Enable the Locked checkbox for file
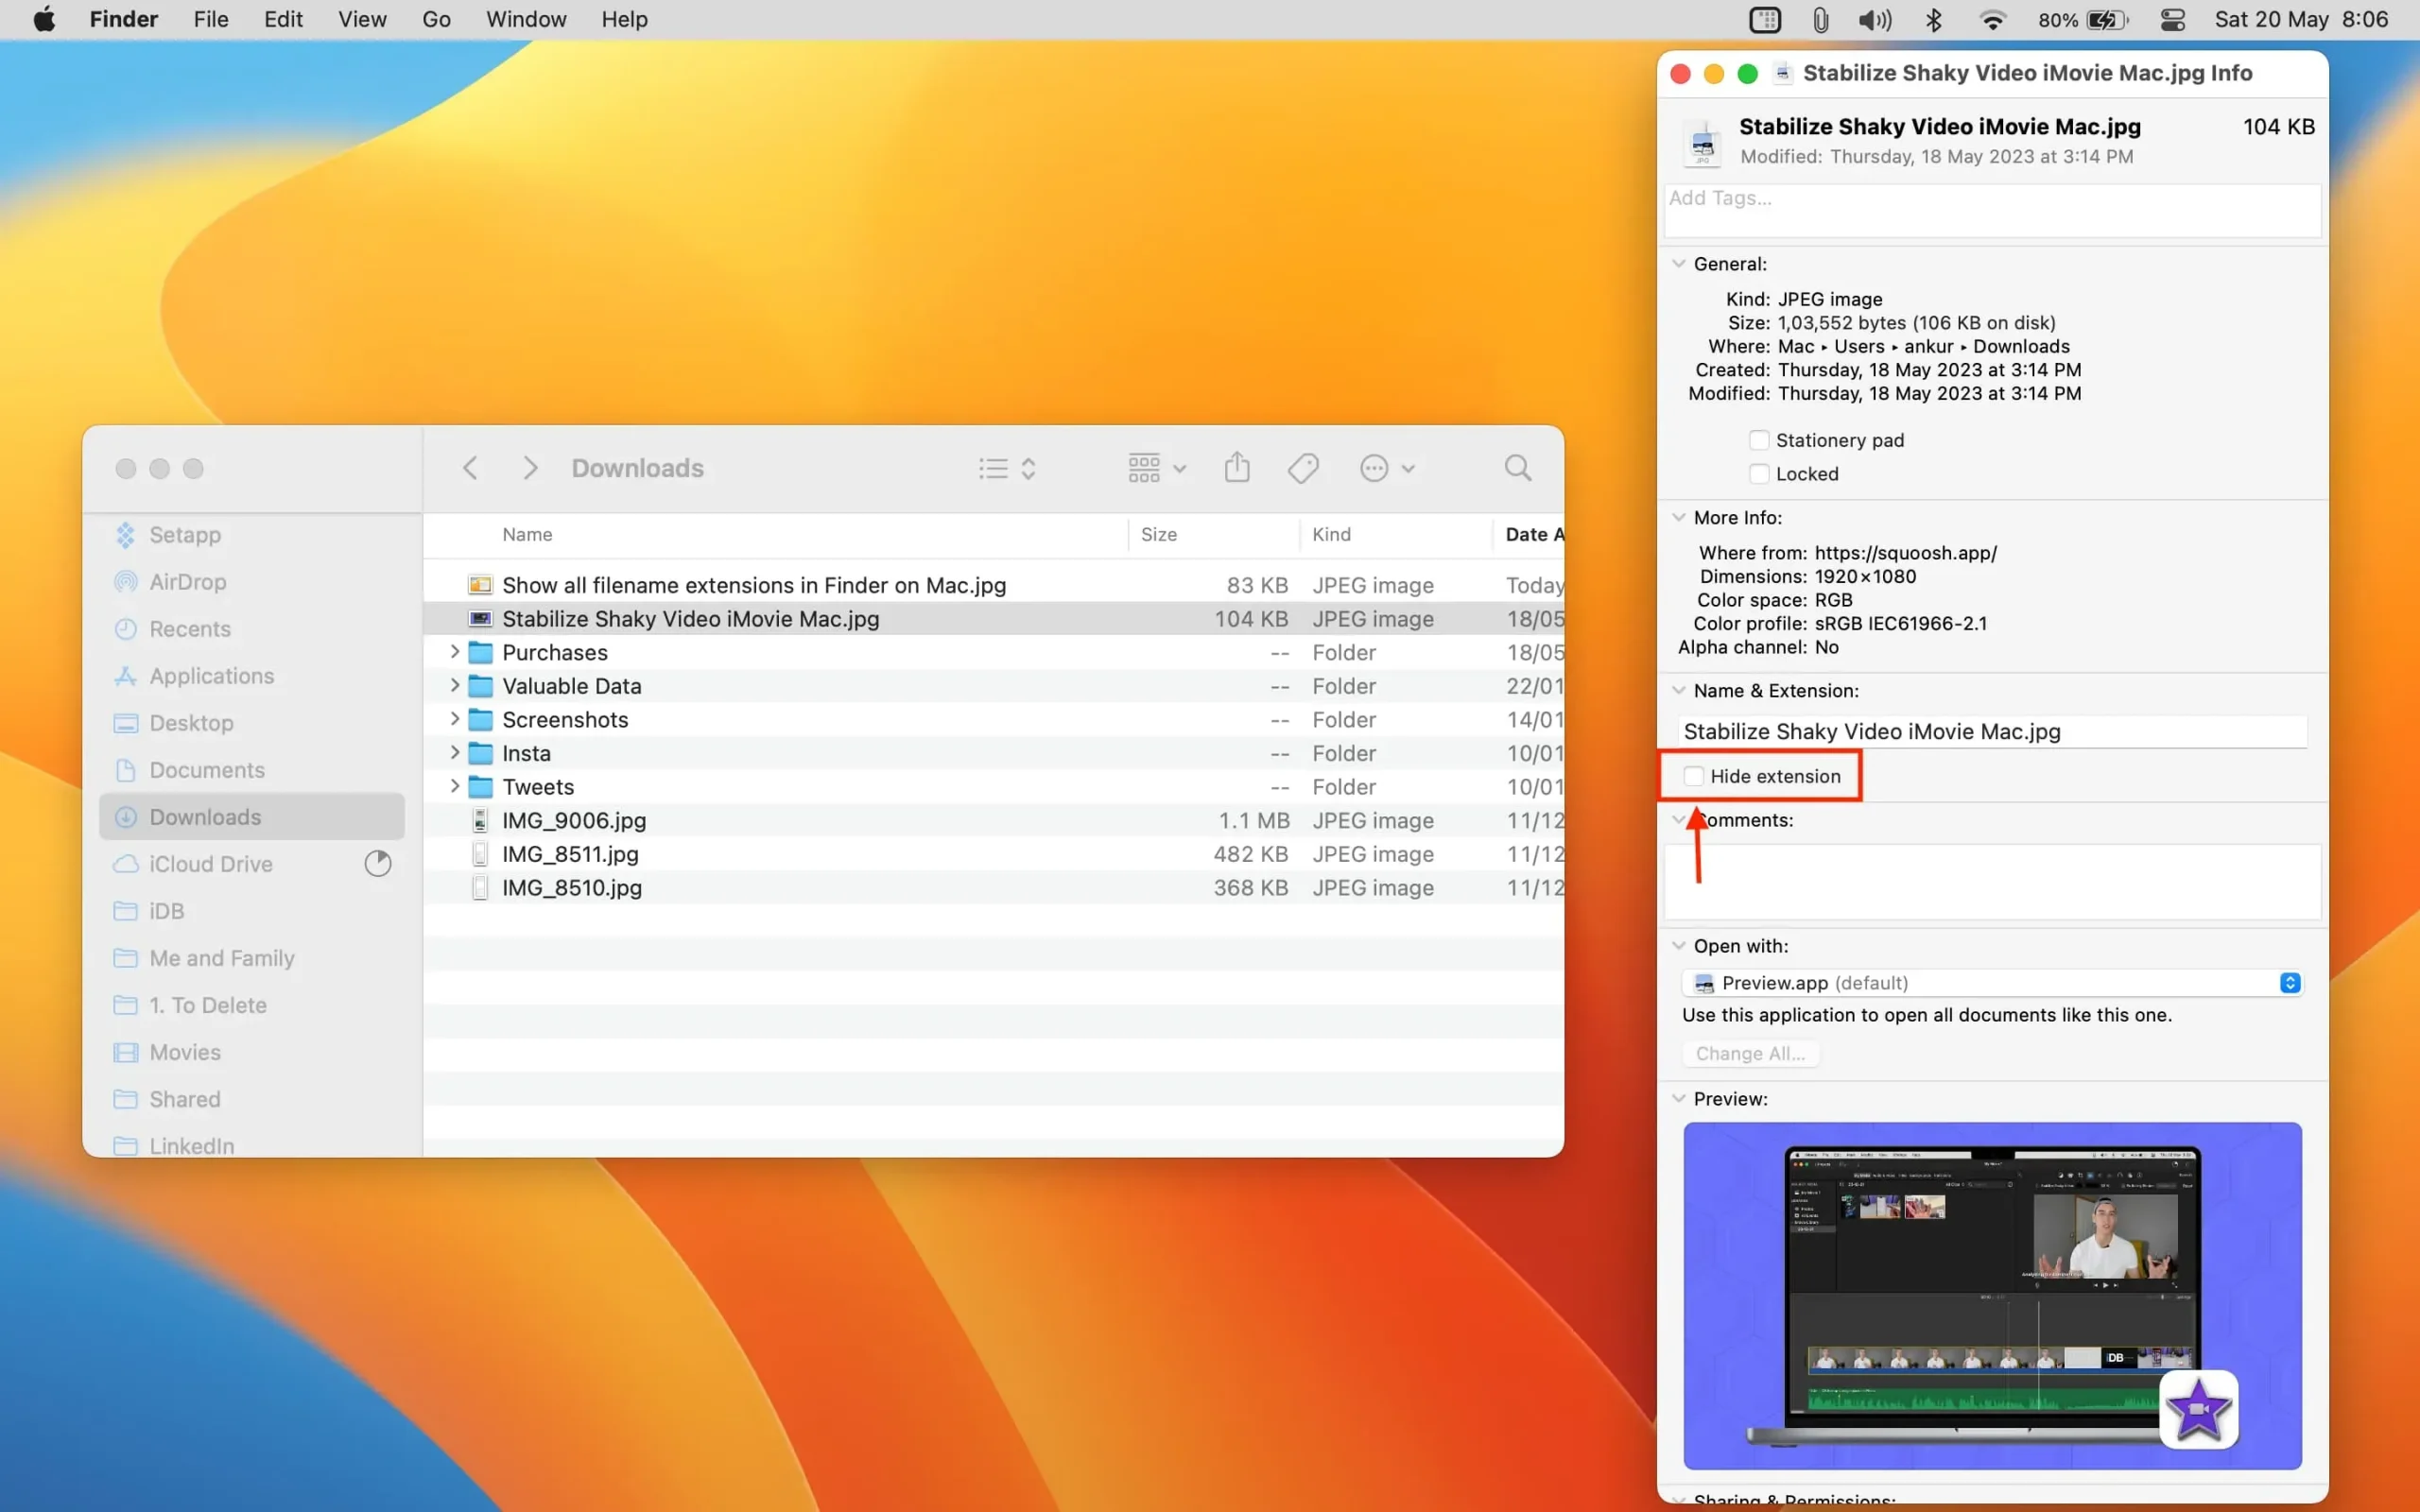2420x1512 pixels. point(1758,472)
